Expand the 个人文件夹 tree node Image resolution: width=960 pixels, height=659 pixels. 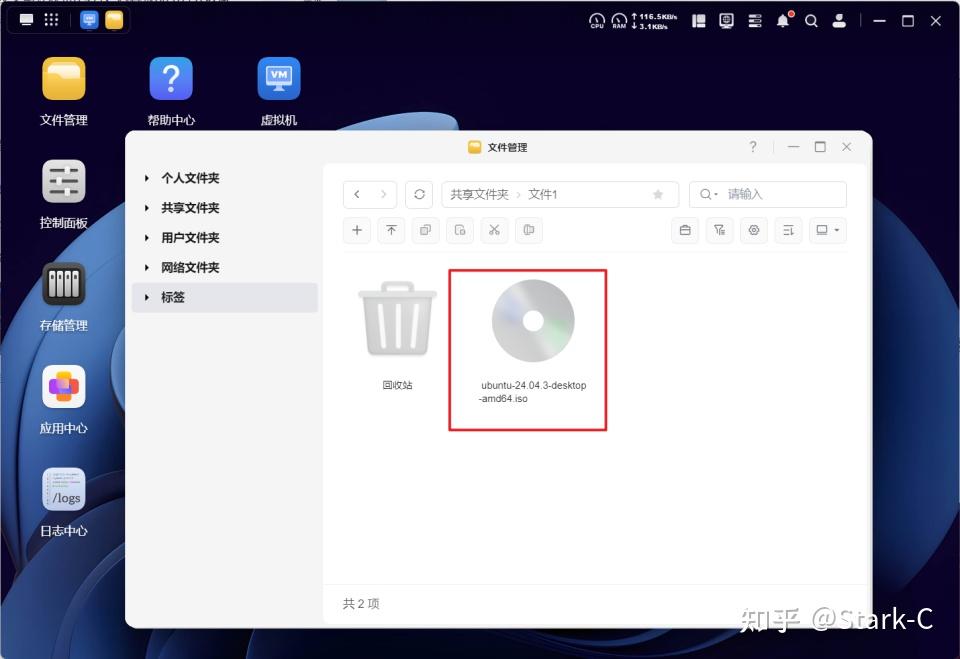(x=147, y=178)
